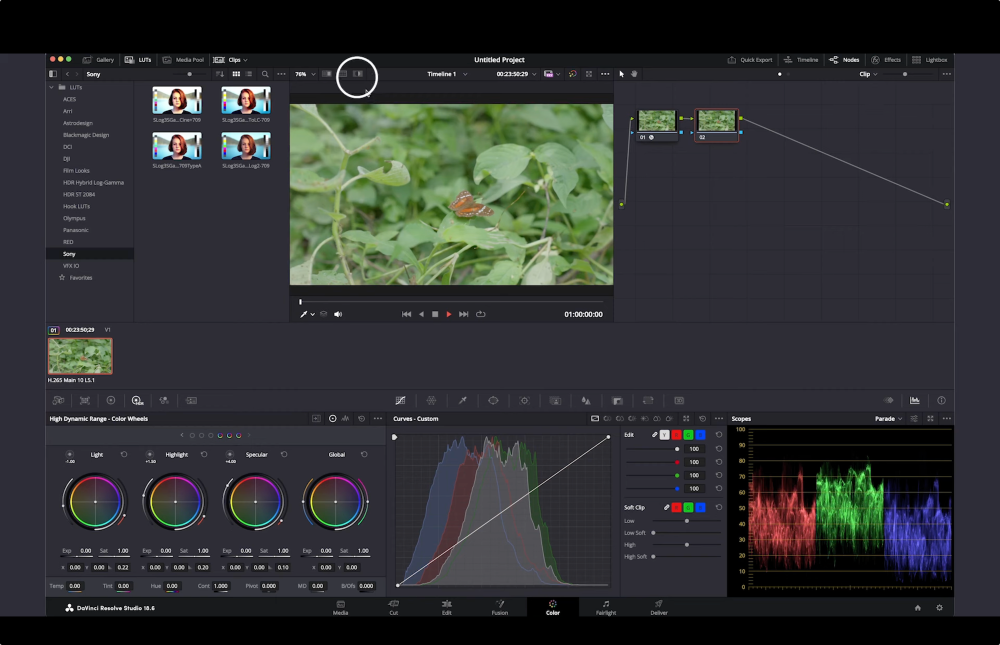The height and width of the screenshot is (645, 1000).
Task: Select the Blackmagic Design LUT folder
Action: click(x=86, y=135)
